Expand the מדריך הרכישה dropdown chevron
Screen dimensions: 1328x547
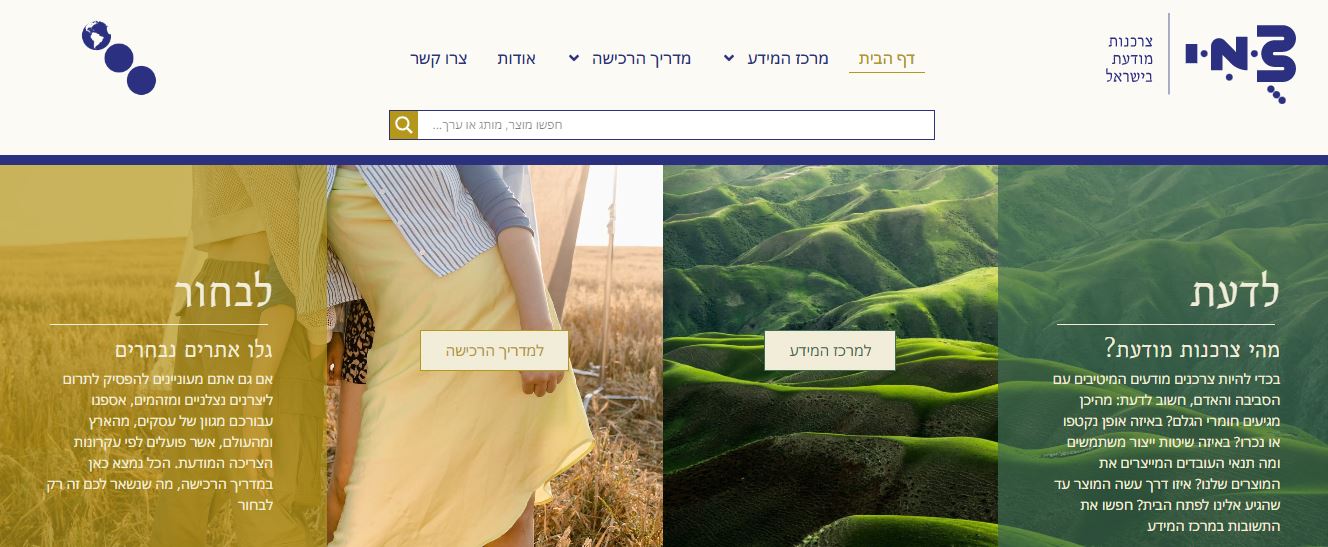click(x=574, y=58)
